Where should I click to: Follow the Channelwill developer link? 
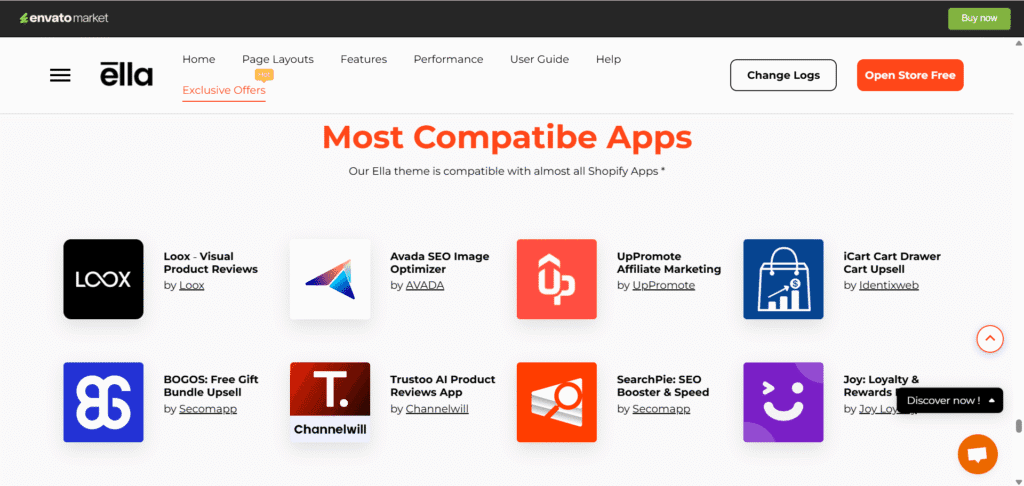(x=437, y=409)
